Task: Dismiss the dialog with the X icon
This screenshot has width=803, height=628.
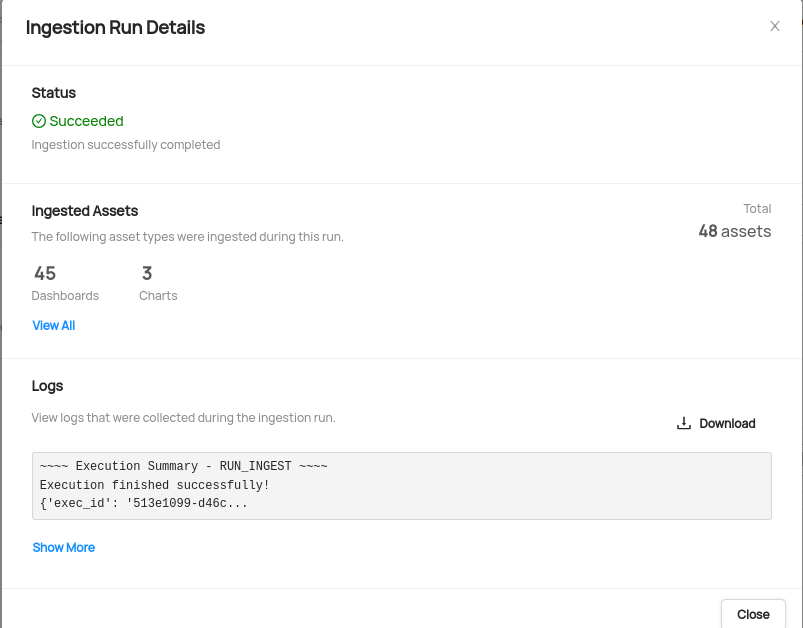Action: (774, 27)
